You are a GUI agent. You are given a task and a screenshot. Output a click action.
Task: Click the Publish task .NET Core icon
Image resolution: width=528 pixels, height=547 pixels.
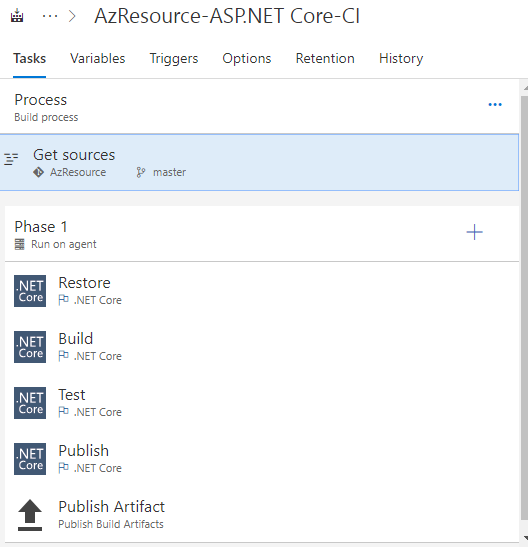click(x=30, y=459)
